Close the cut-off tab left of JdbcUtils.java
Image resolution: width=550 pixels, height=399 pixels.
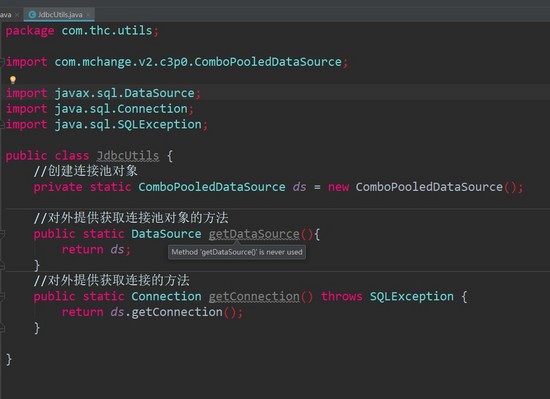click(x=17, y=15)
